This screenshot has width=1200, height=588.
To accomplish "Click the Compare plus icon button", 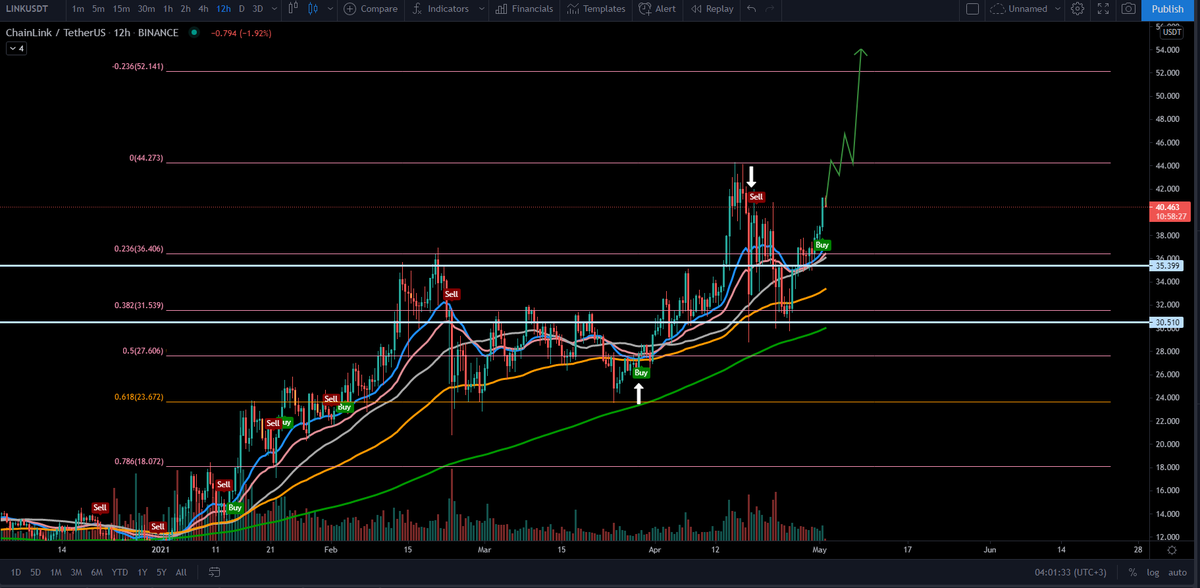I will tap(349, 9).
